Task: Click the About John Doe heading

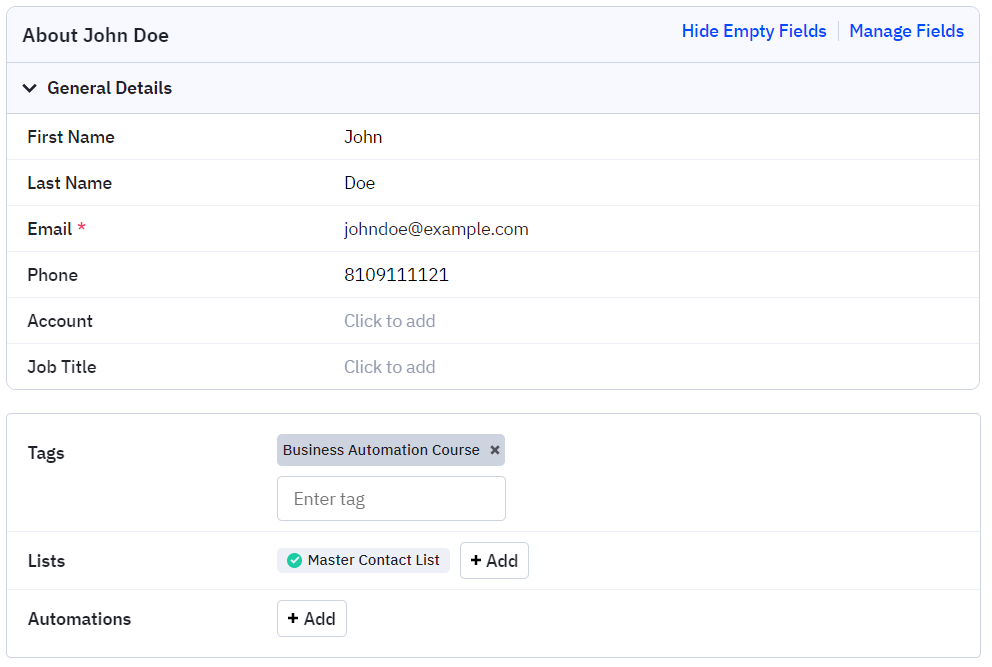Action: click(95, 35)
